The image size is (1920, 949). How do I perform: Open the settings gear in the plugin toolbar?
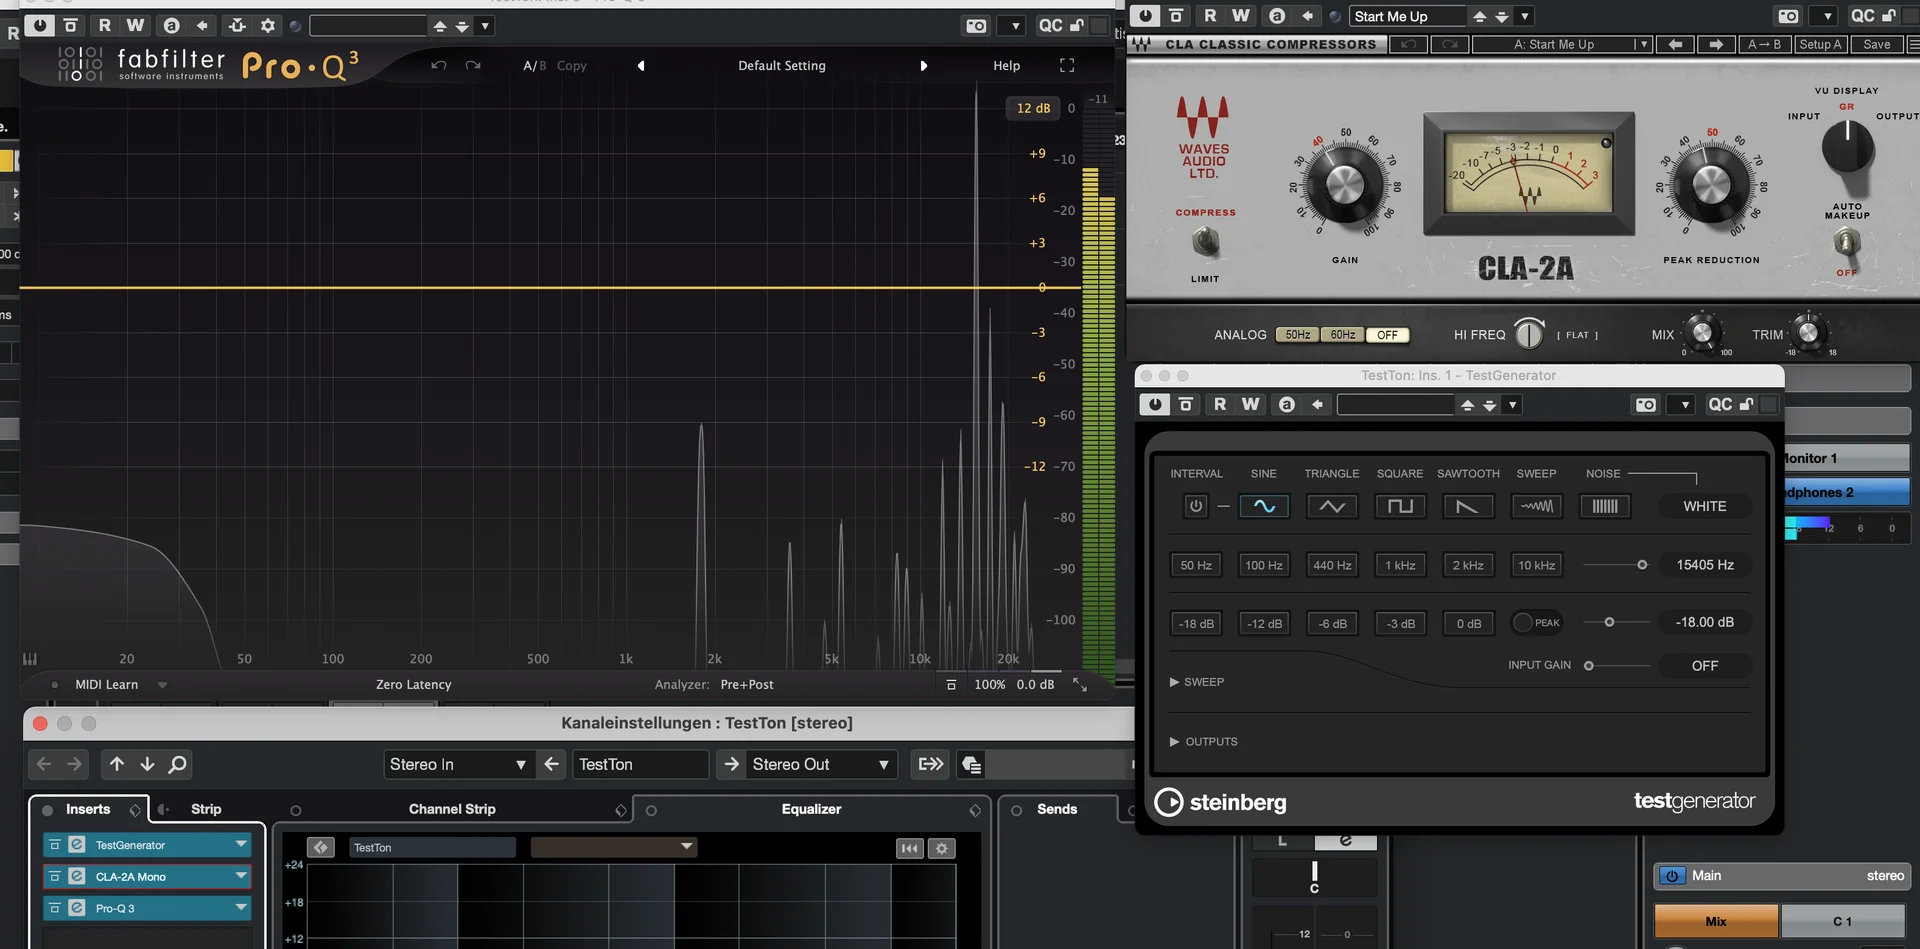click(267, 25)
